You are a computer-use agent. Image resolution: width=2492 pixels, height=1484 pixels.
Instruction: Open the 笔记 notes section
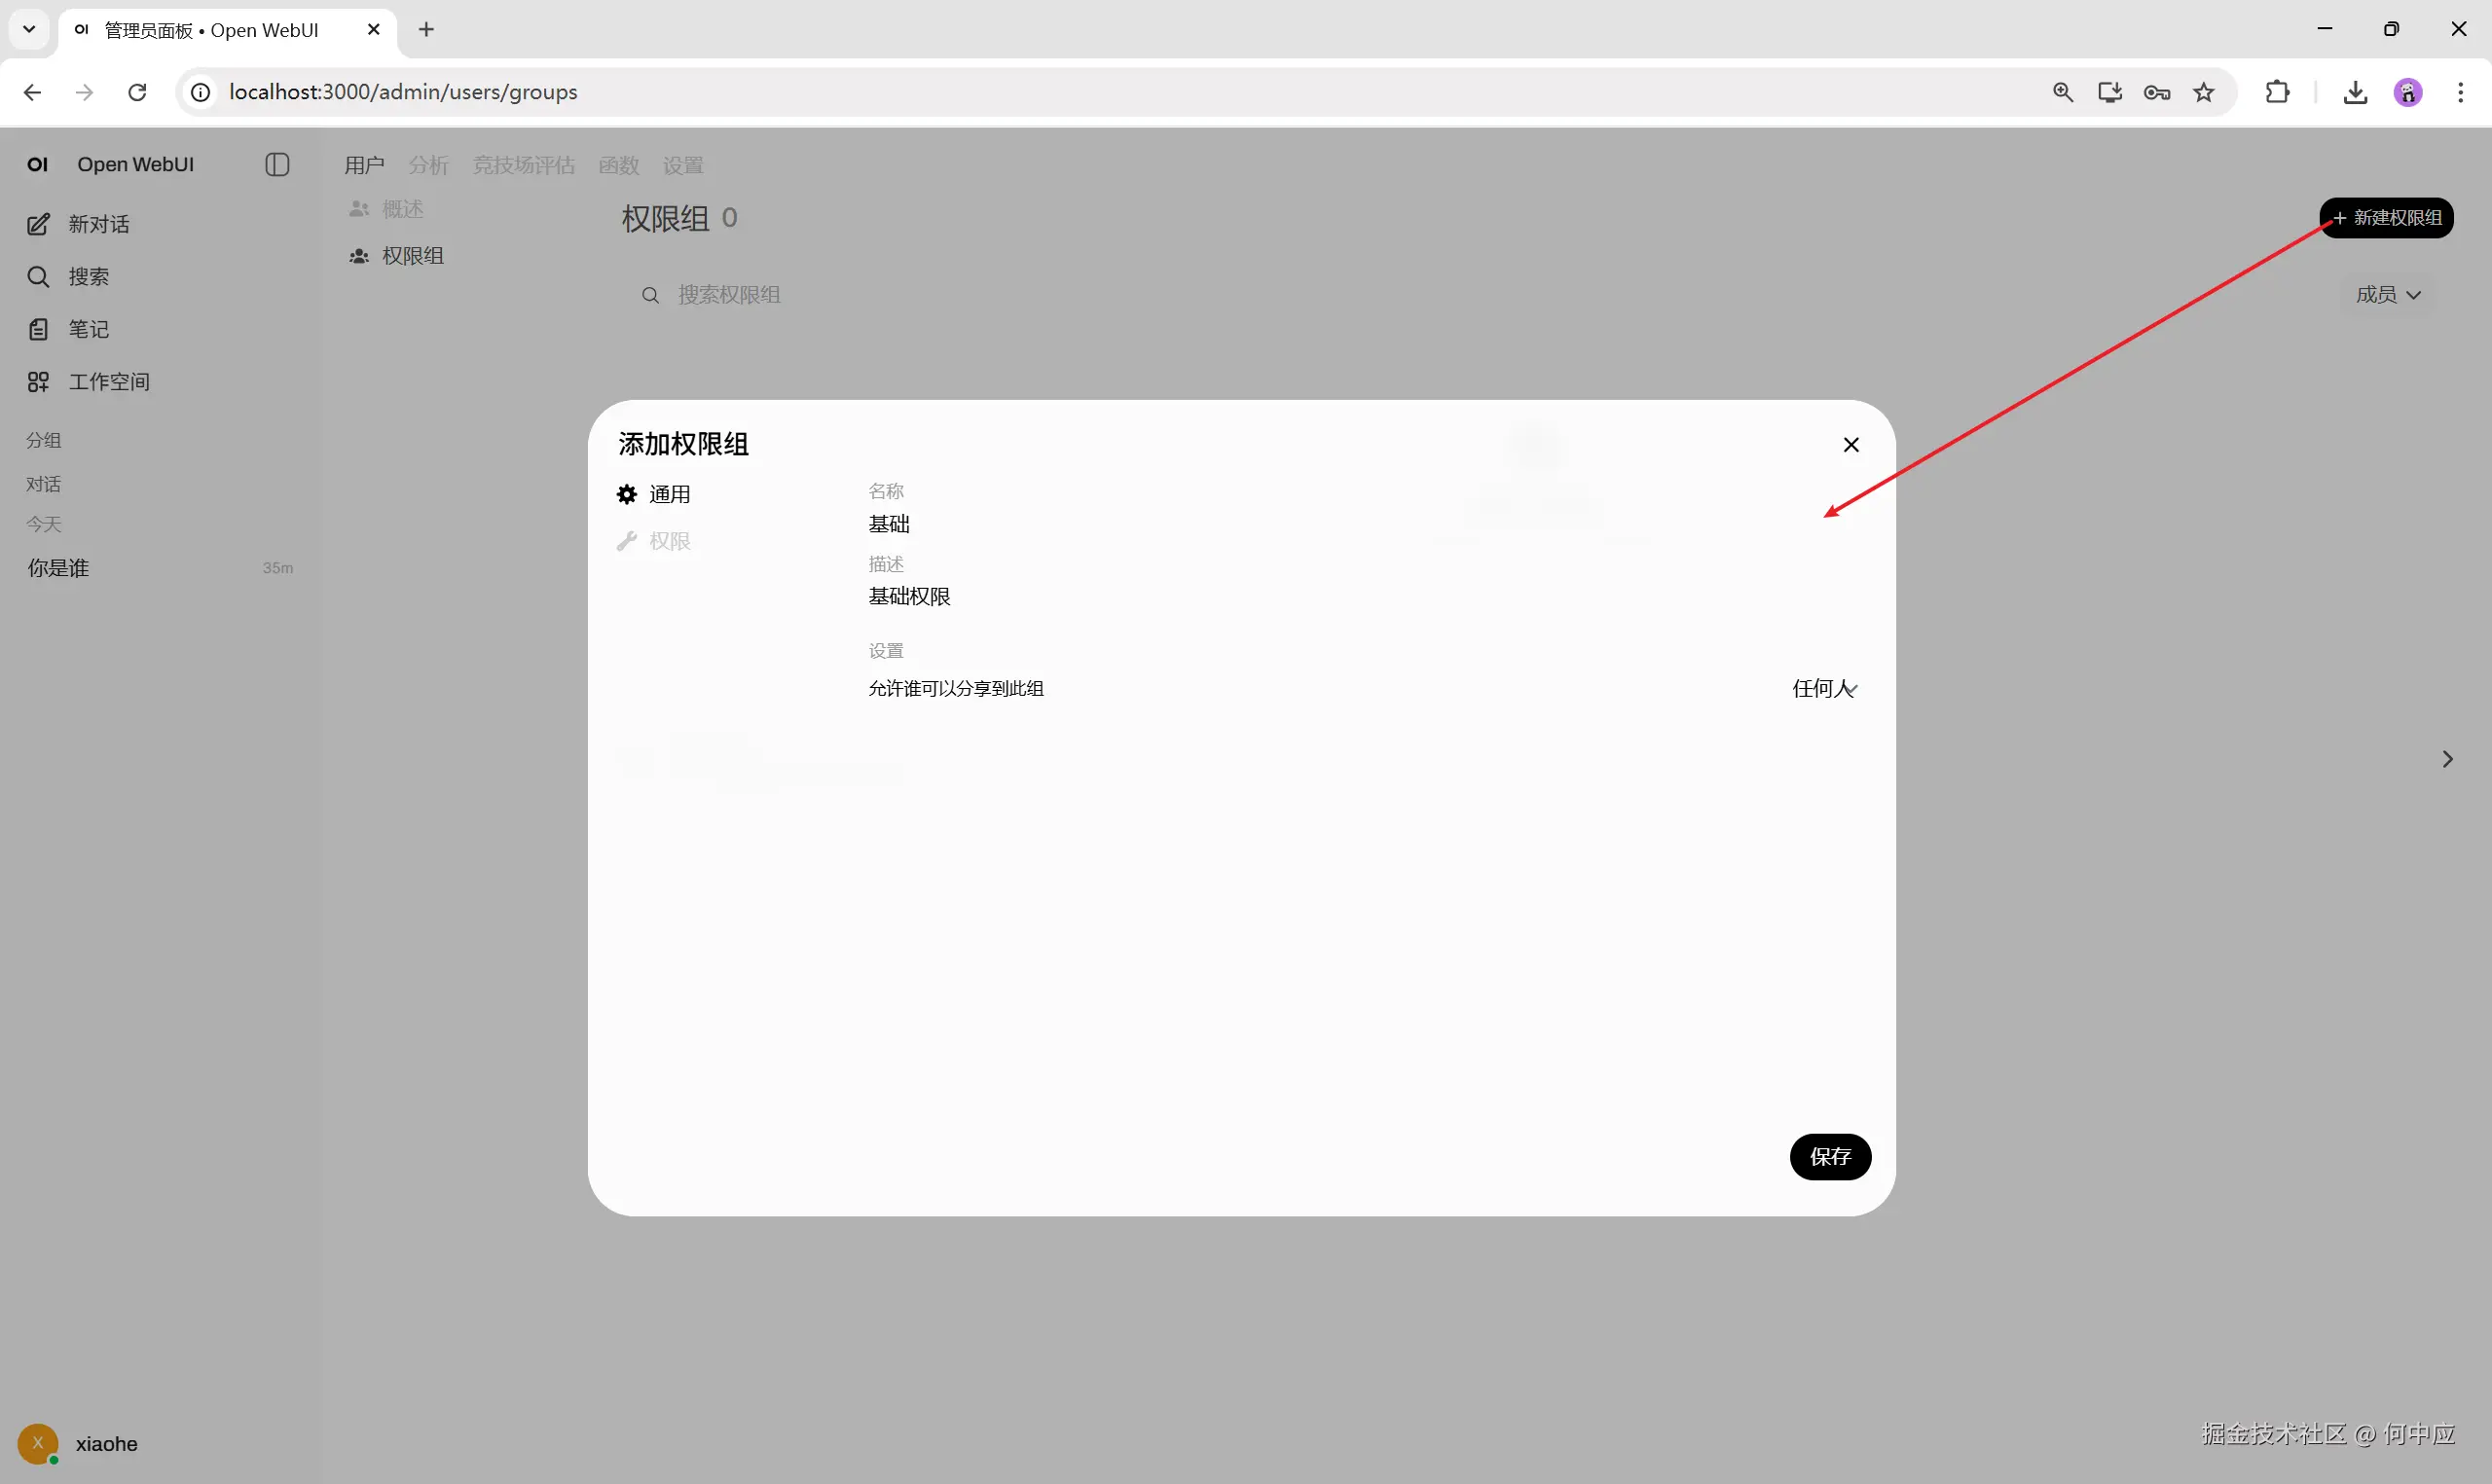88,329
